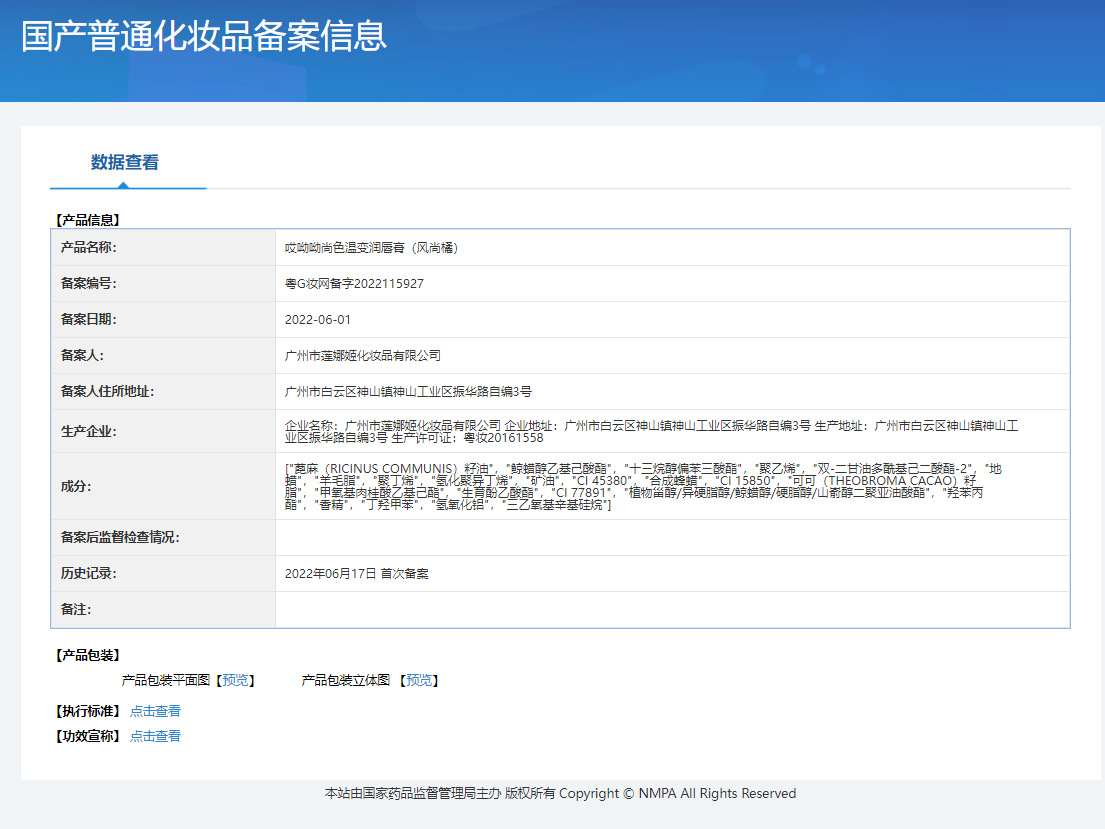Click 点击查看 next to 执行标准
Viewport: 1105px width, 829px height.
coord(155,711)
